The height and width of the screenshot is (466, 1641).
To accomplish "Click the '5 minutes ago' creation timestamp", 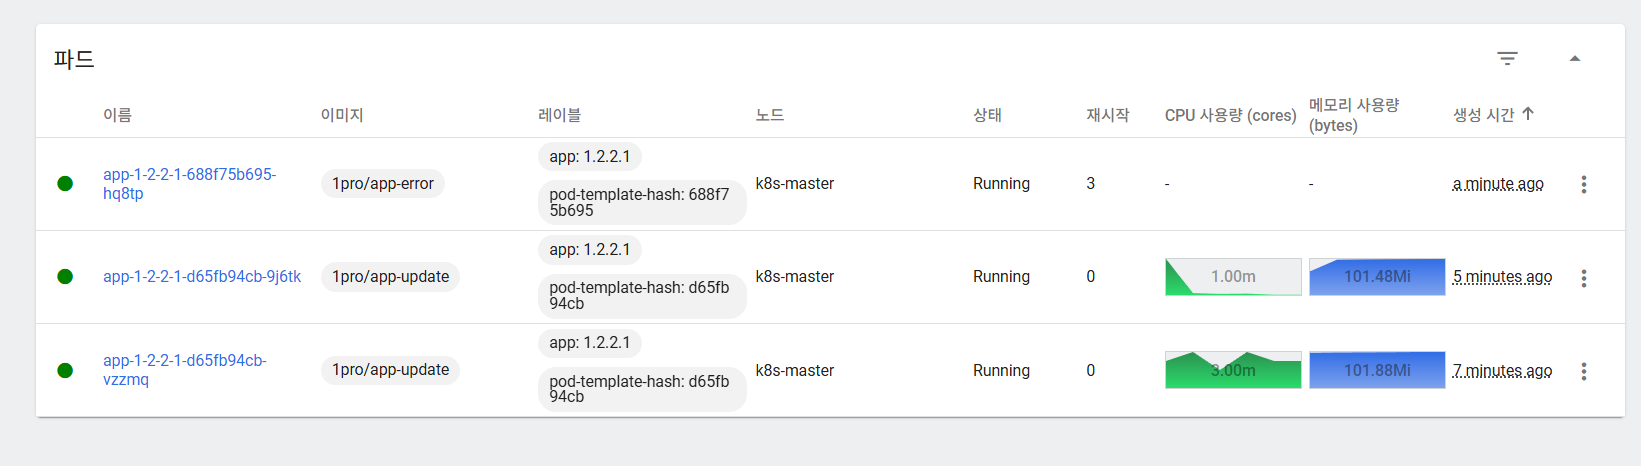I will tap(1502, 277).
